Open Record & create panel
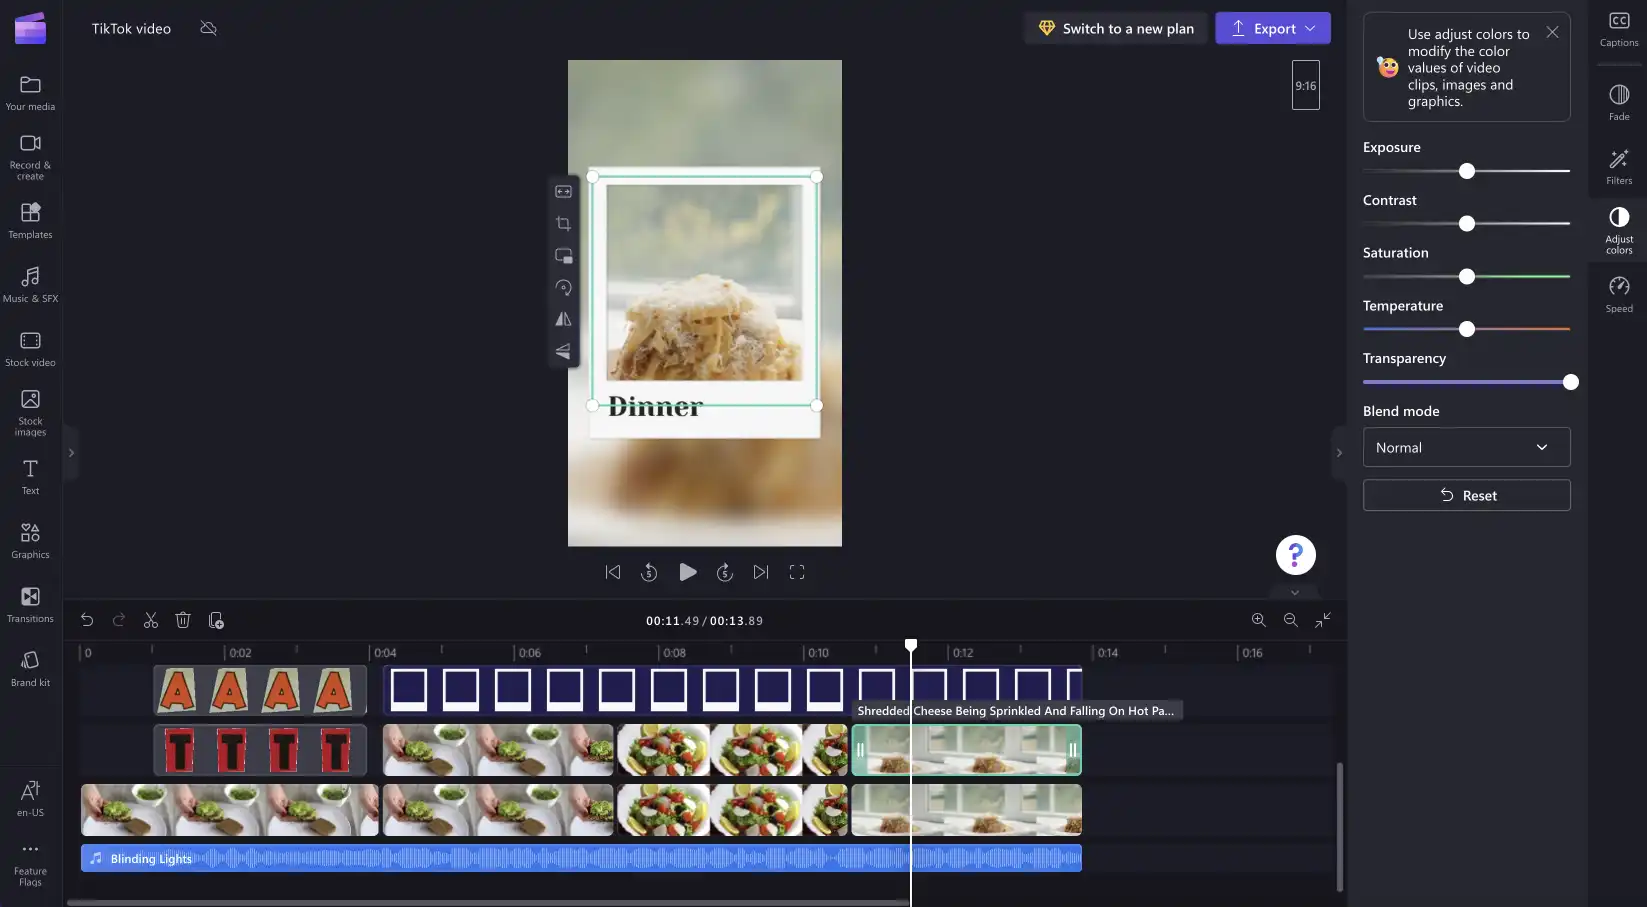The image size is (1647, 907). pyautogui.click(x=30, y=157)
